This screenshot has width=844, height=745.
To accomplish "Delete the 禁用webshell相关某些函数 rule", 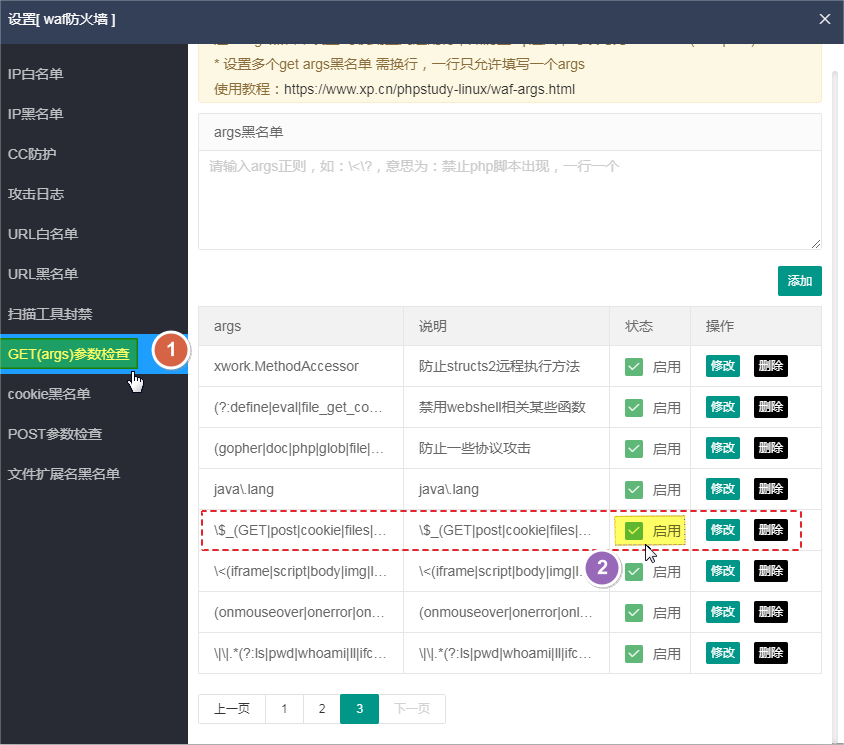I will coord(770,407).
